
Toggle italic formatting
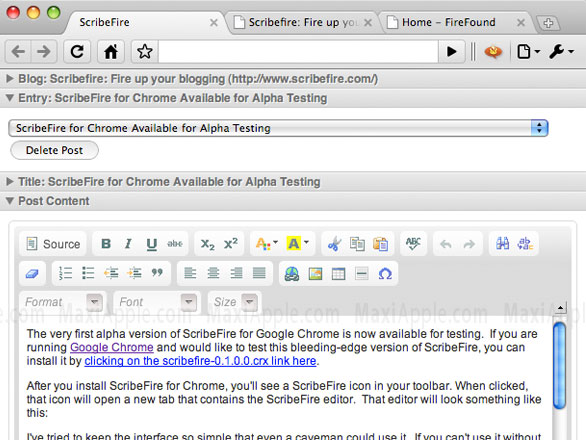point(128,244)
